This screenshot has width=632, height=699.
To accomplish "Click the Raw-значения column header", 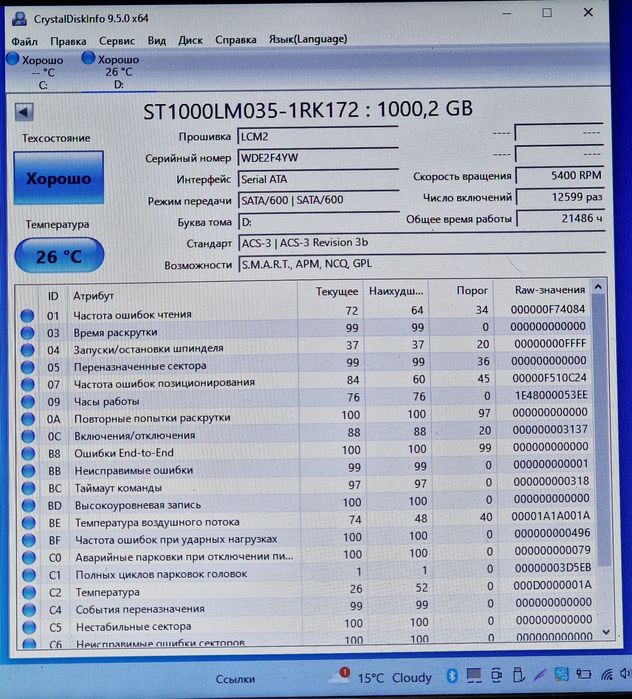I will 550,290.
